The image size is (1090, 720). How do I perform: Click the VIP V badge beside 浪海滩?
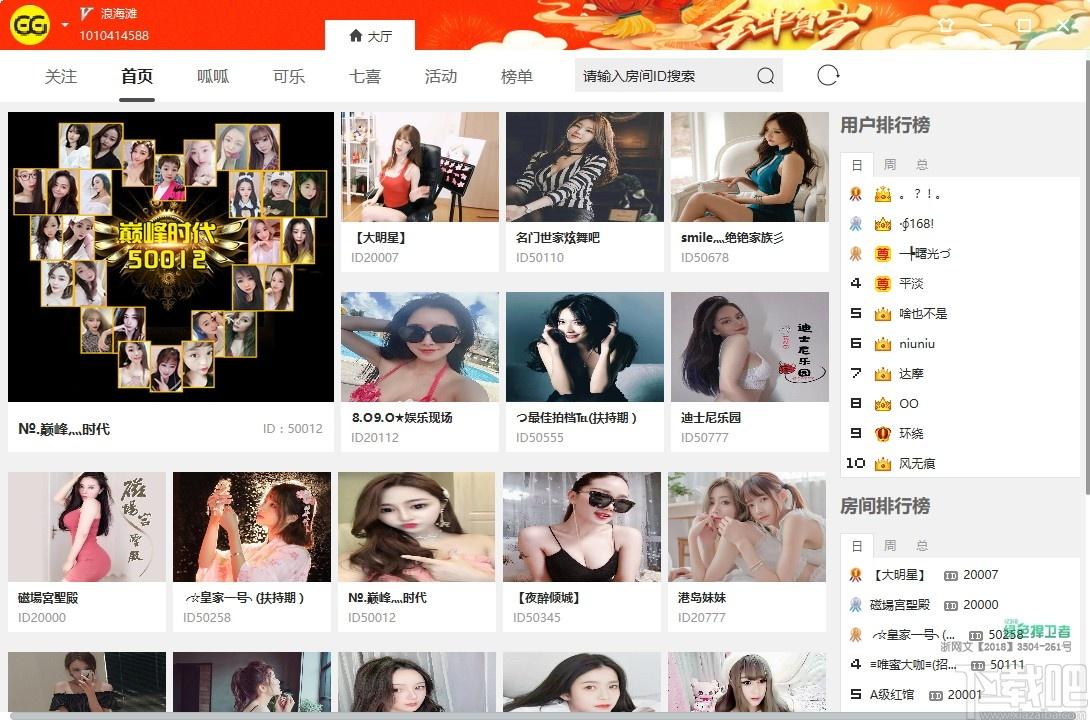pyautogui.click(x=86, y=13)
